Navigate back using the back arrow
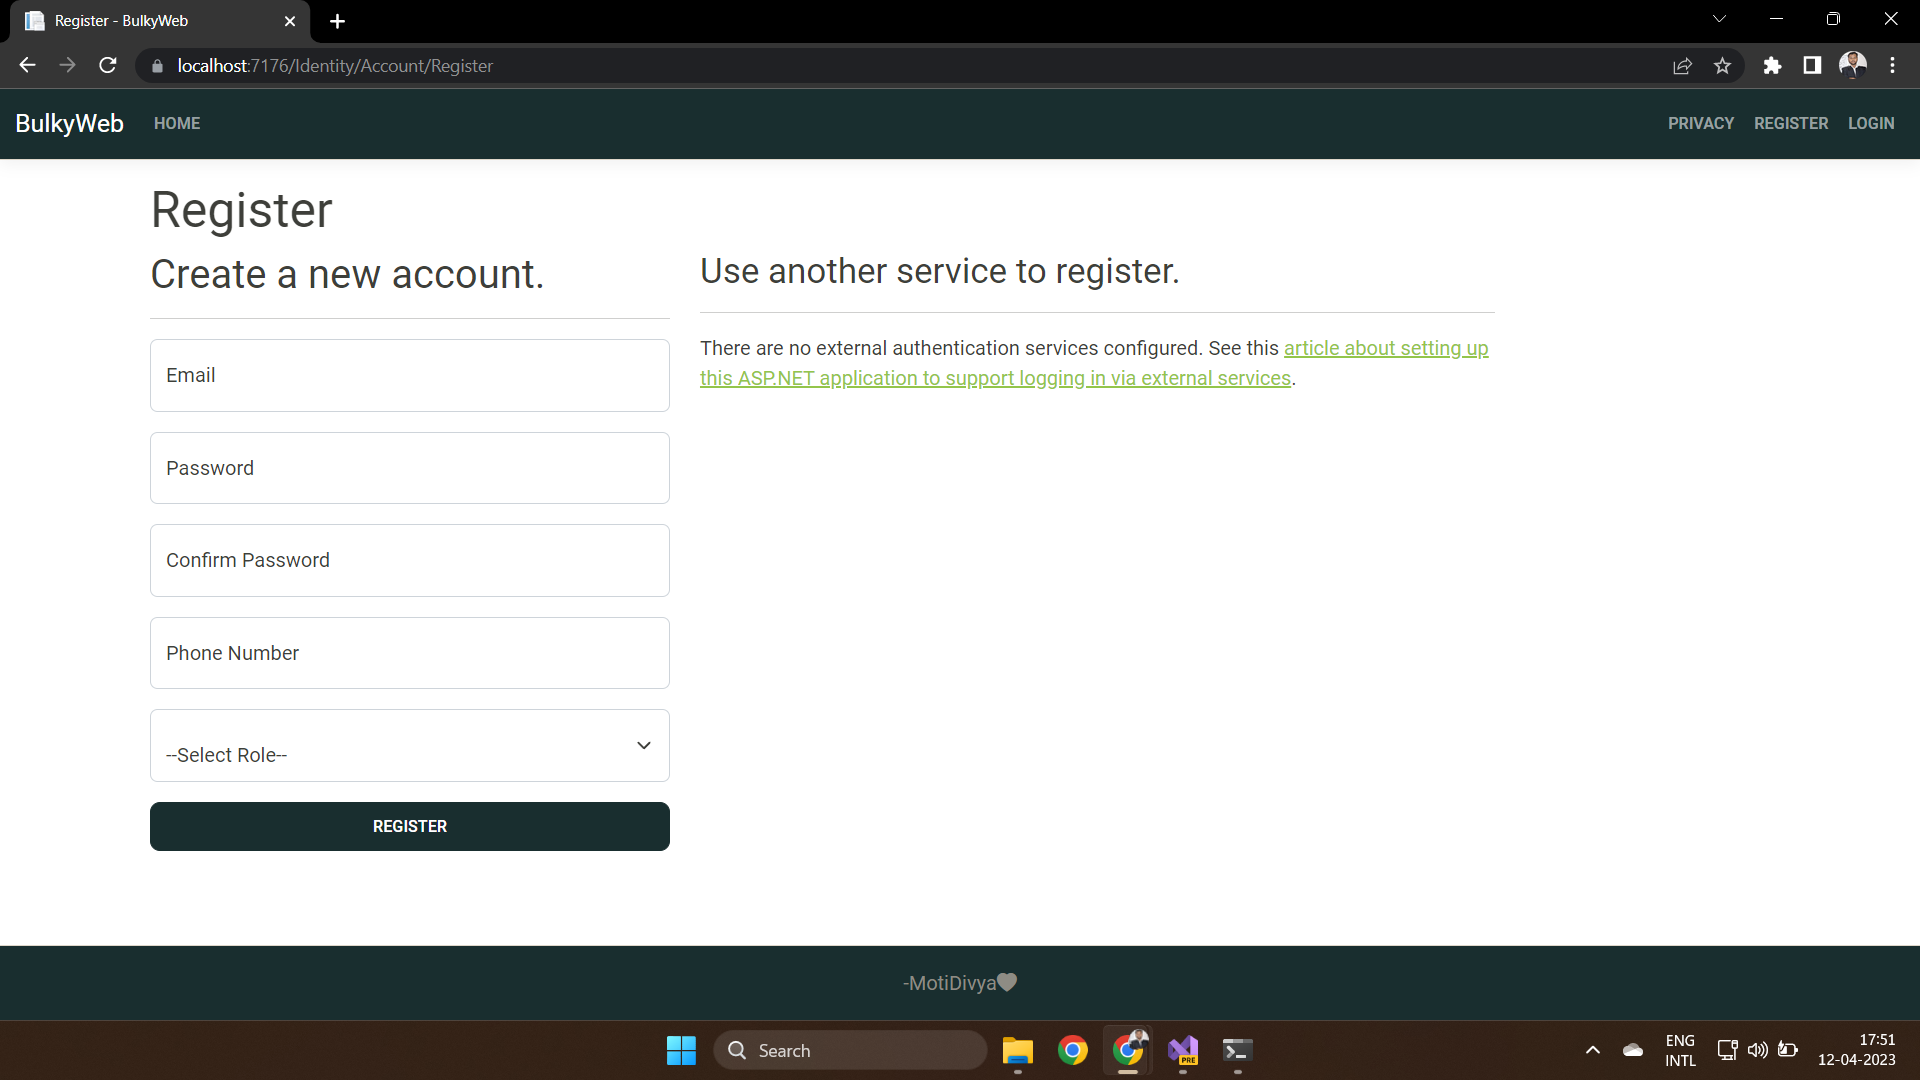 26,65
